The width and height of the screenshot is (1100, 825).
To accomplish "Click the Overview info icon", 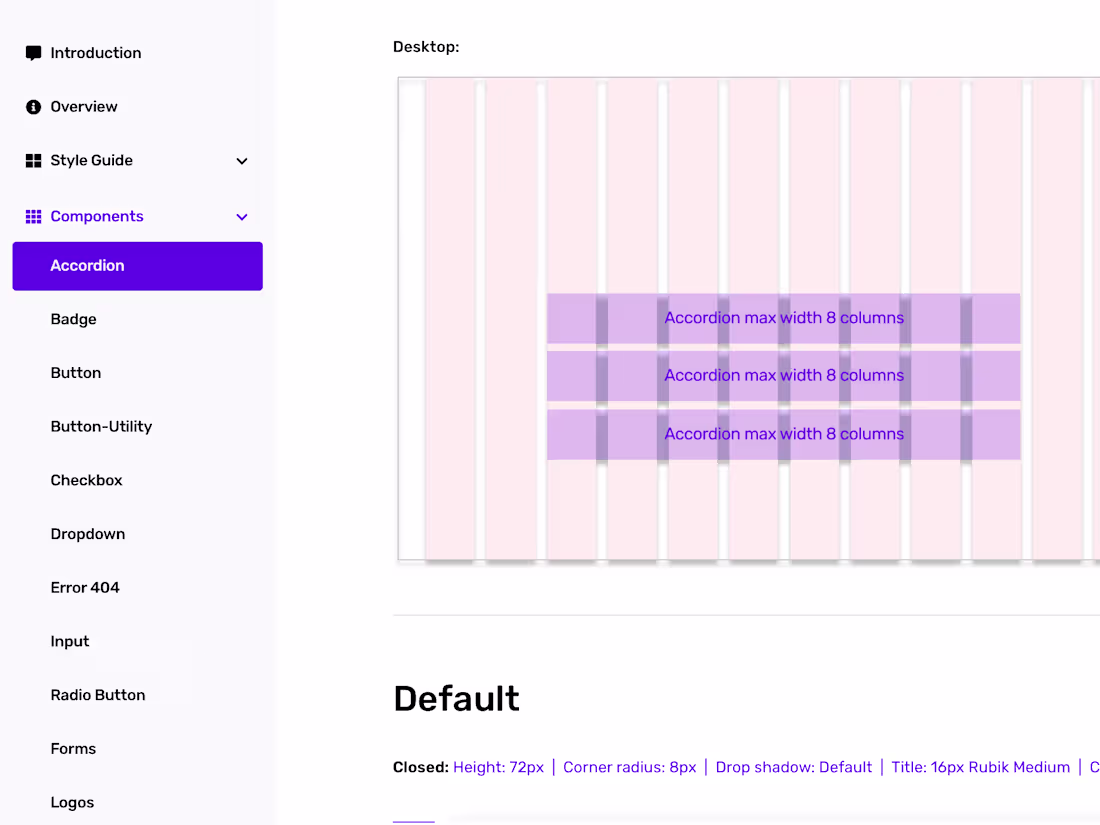I will click(x=33, y=106).
